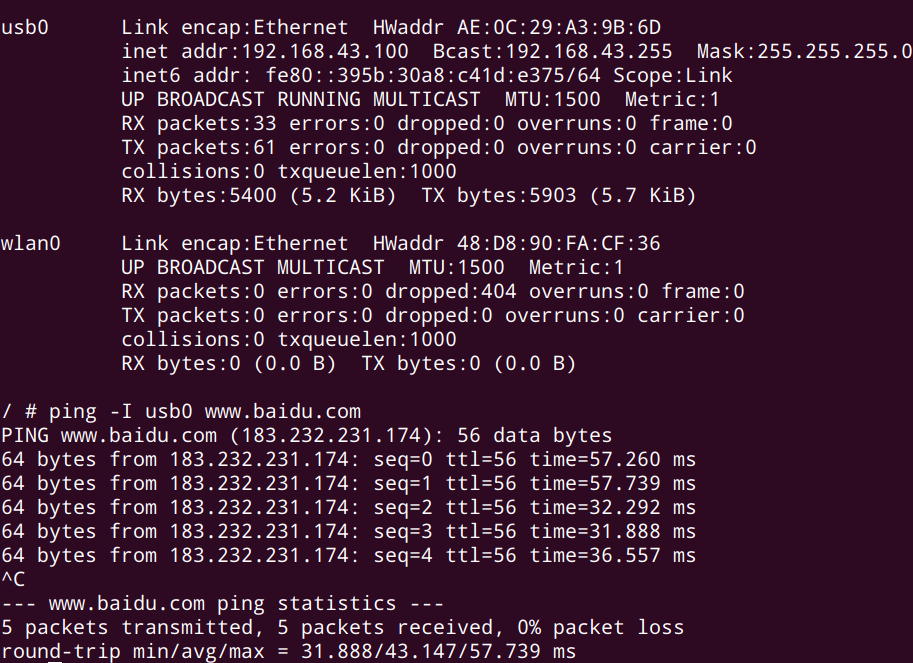Click Mask 255.255.255.0 text
This screenshot has width=913, height=663.
click(x=805, y=51)
